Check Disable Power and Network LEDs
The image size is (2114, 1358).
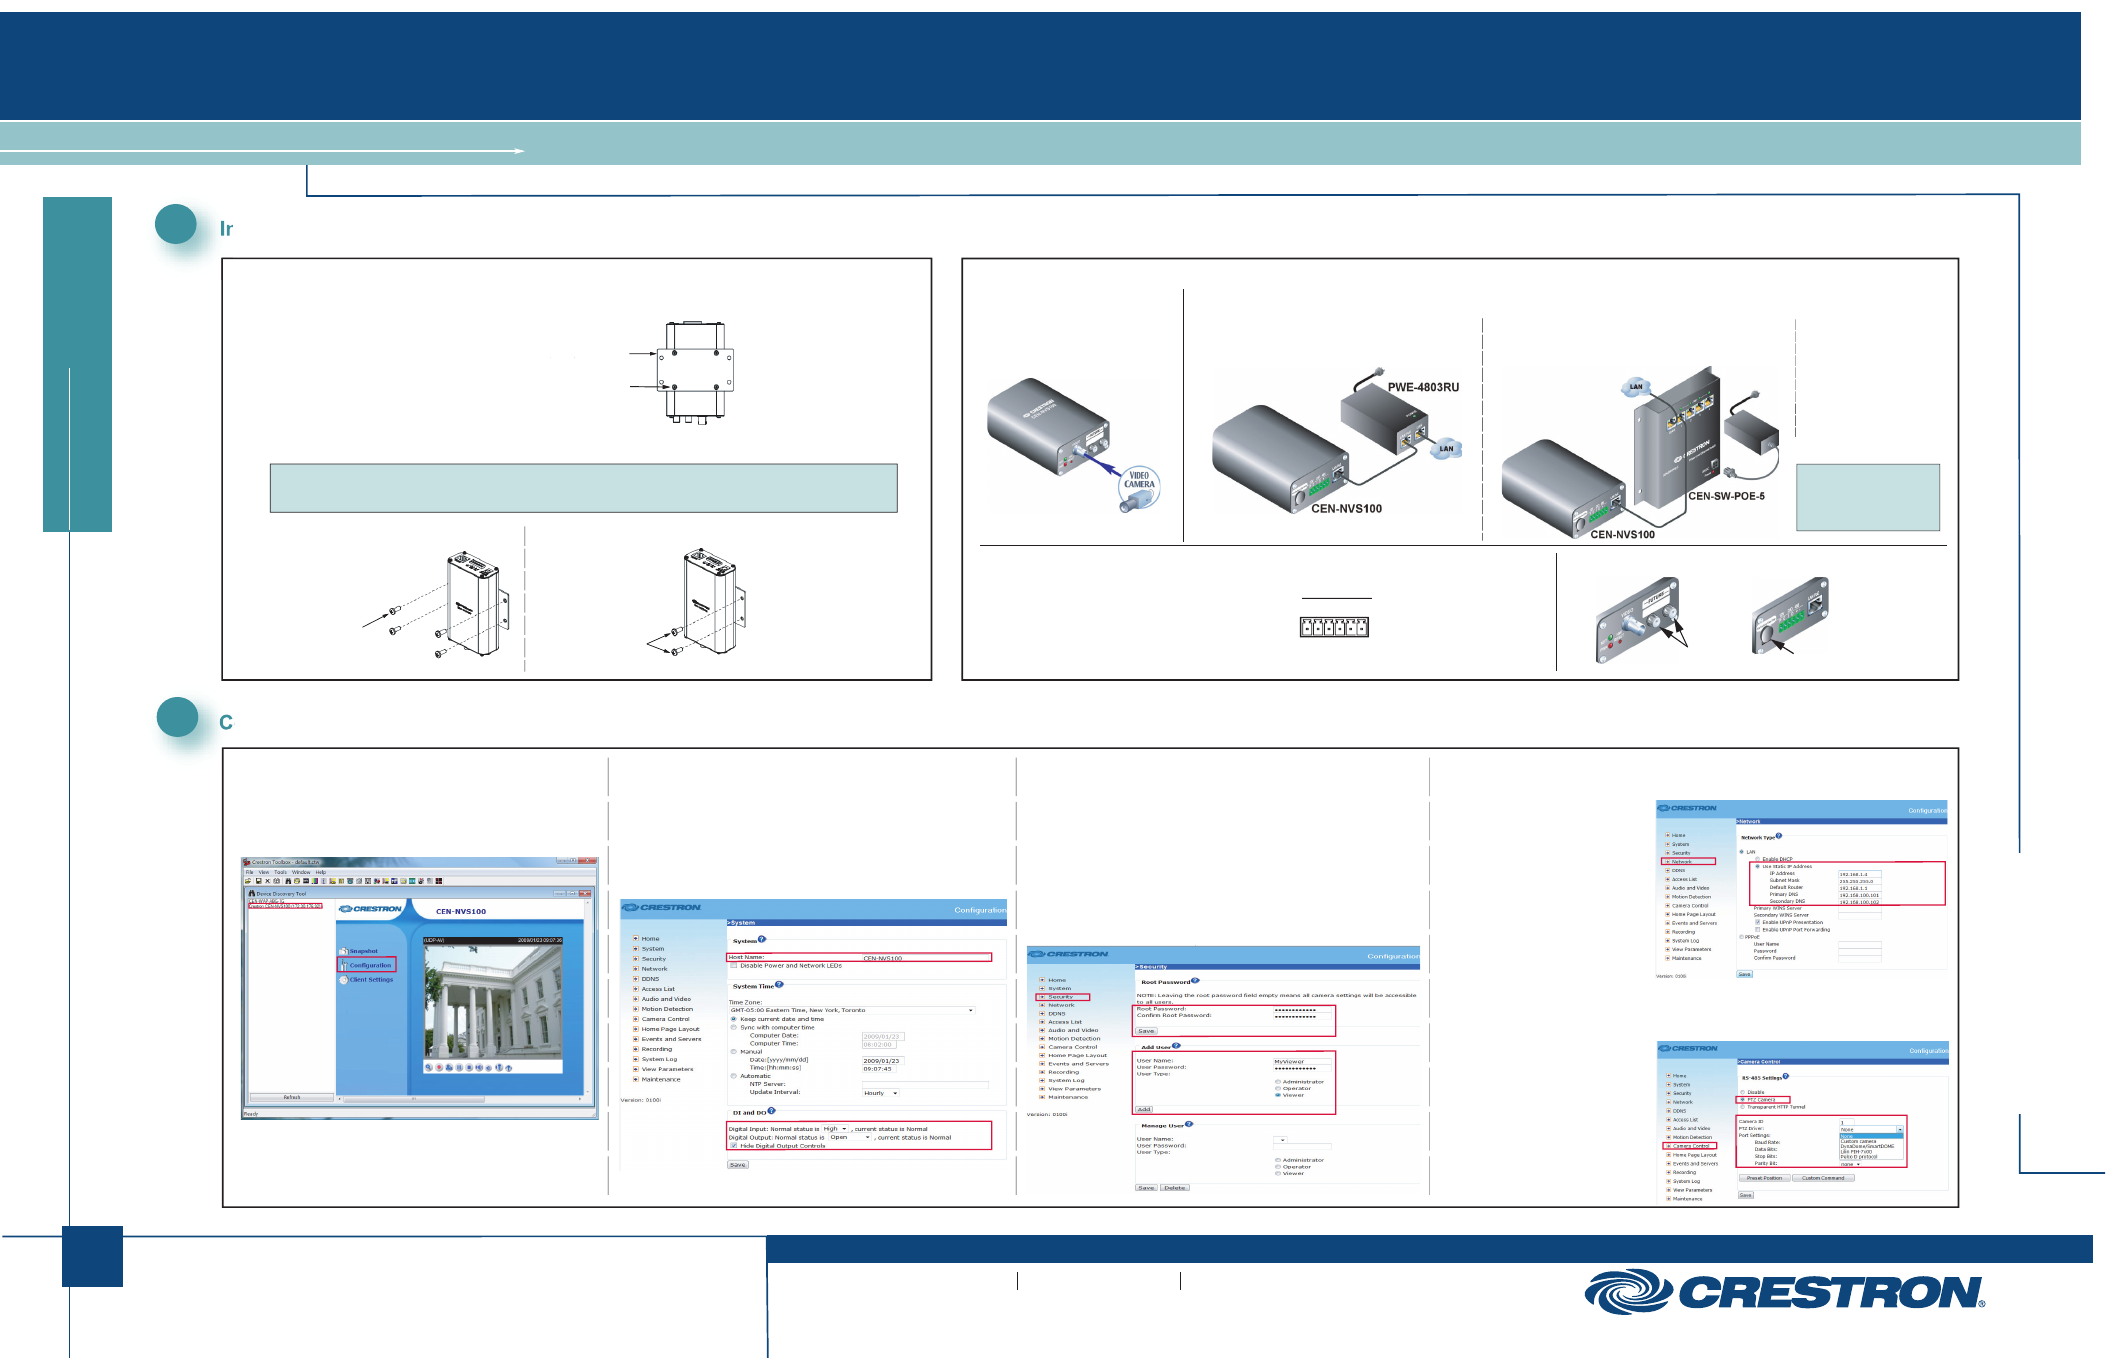pos(734,966)
